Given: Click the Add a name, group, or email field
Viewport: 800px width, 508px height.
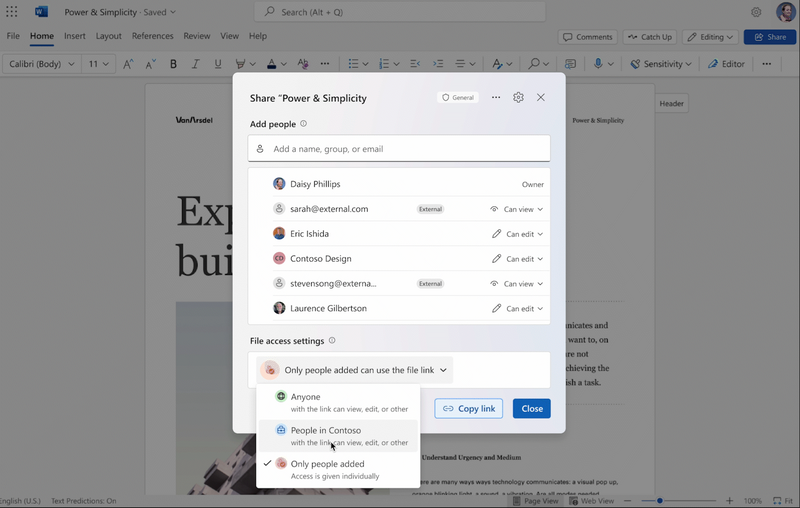Looking at the screenshot, I should click(399, 148).
